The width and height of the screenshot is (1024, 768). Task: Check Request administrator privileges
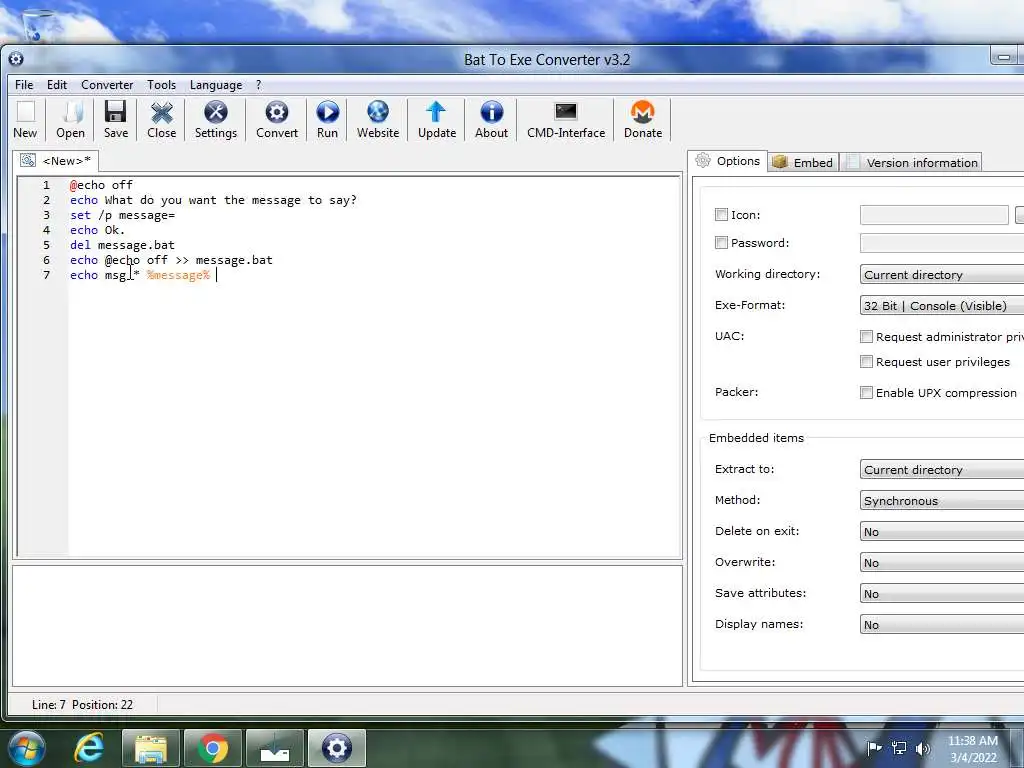pos(866,336)
